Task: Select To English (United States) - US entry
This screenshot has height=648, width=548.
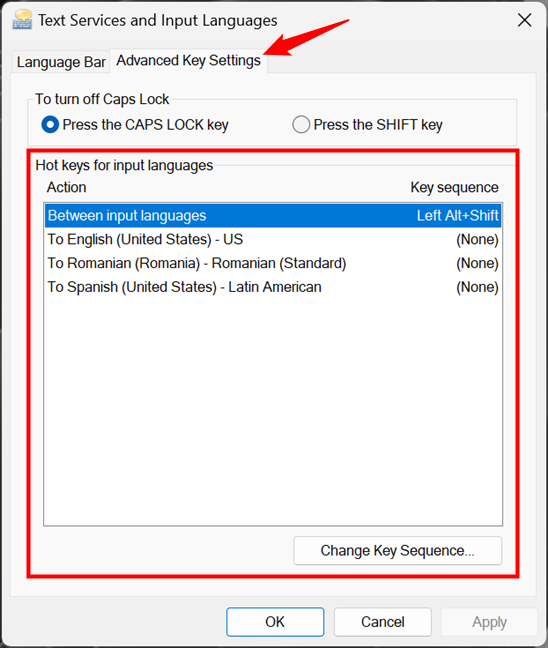Action: click(273, 239)
